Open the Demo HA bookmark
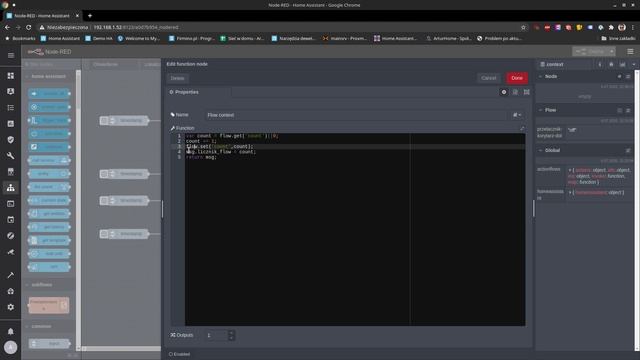The height and width of the screenshot is (360, 640). click(98, 38)
